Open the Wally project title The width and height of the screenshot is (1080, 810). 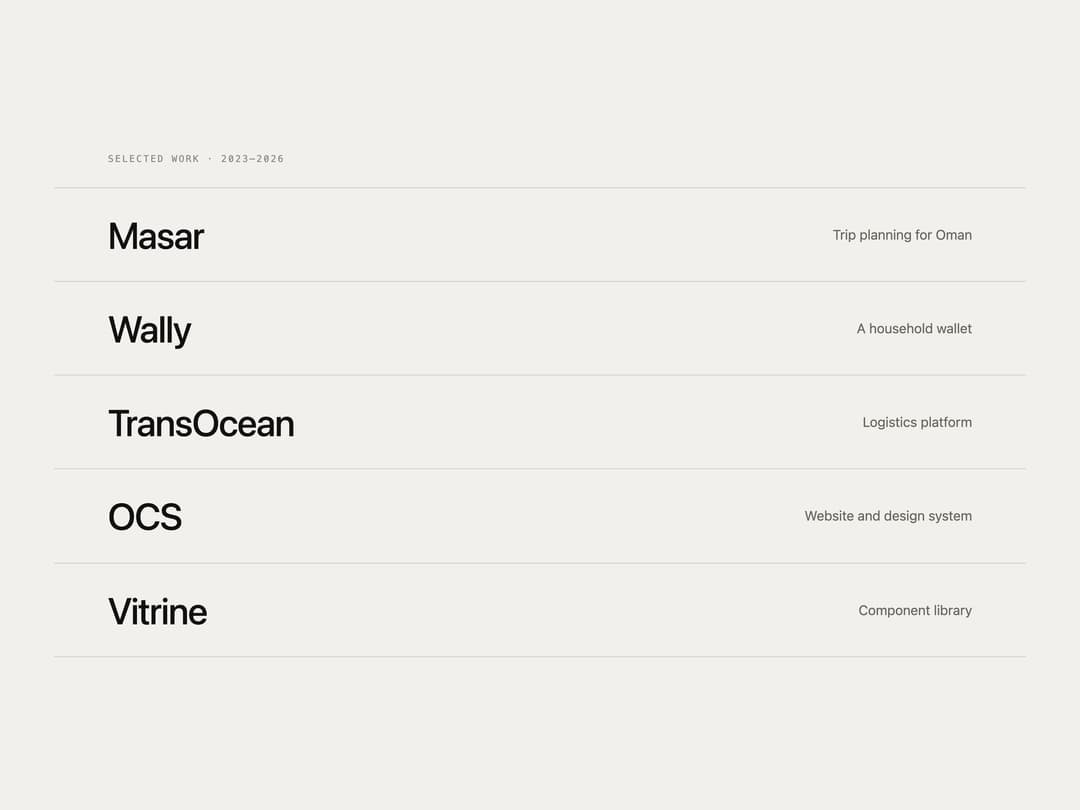pyautogui.click(x=149, y=330)
